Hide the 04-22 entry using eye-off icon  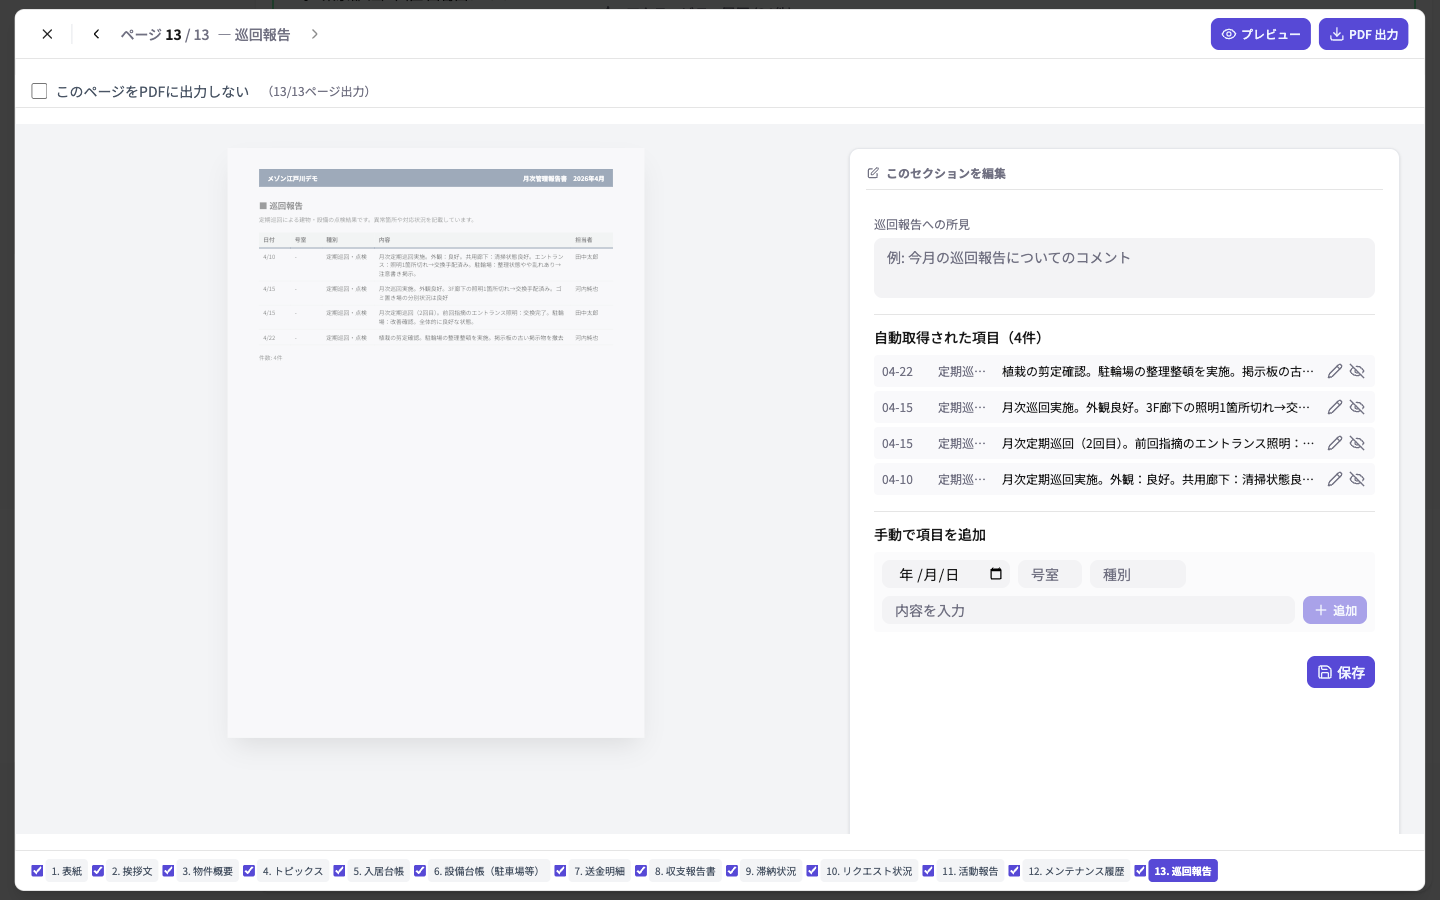(x=1357, y=371)
